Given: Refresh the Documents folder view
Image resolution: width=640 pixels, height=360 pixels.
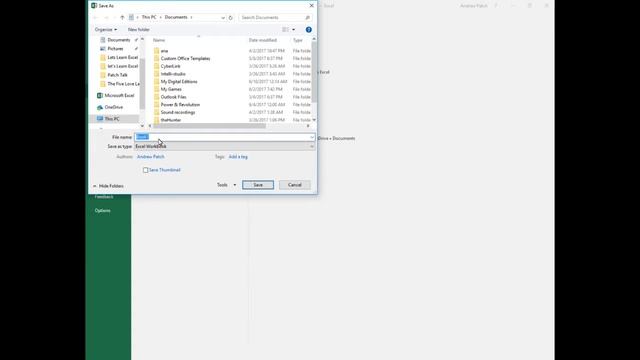Looking at the screenshot, I should (231, 18).
